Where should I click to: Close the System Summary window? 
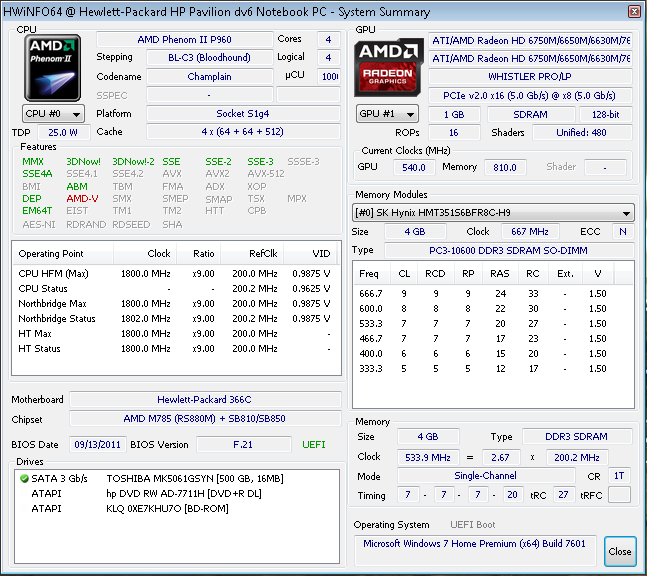point(634,12)
